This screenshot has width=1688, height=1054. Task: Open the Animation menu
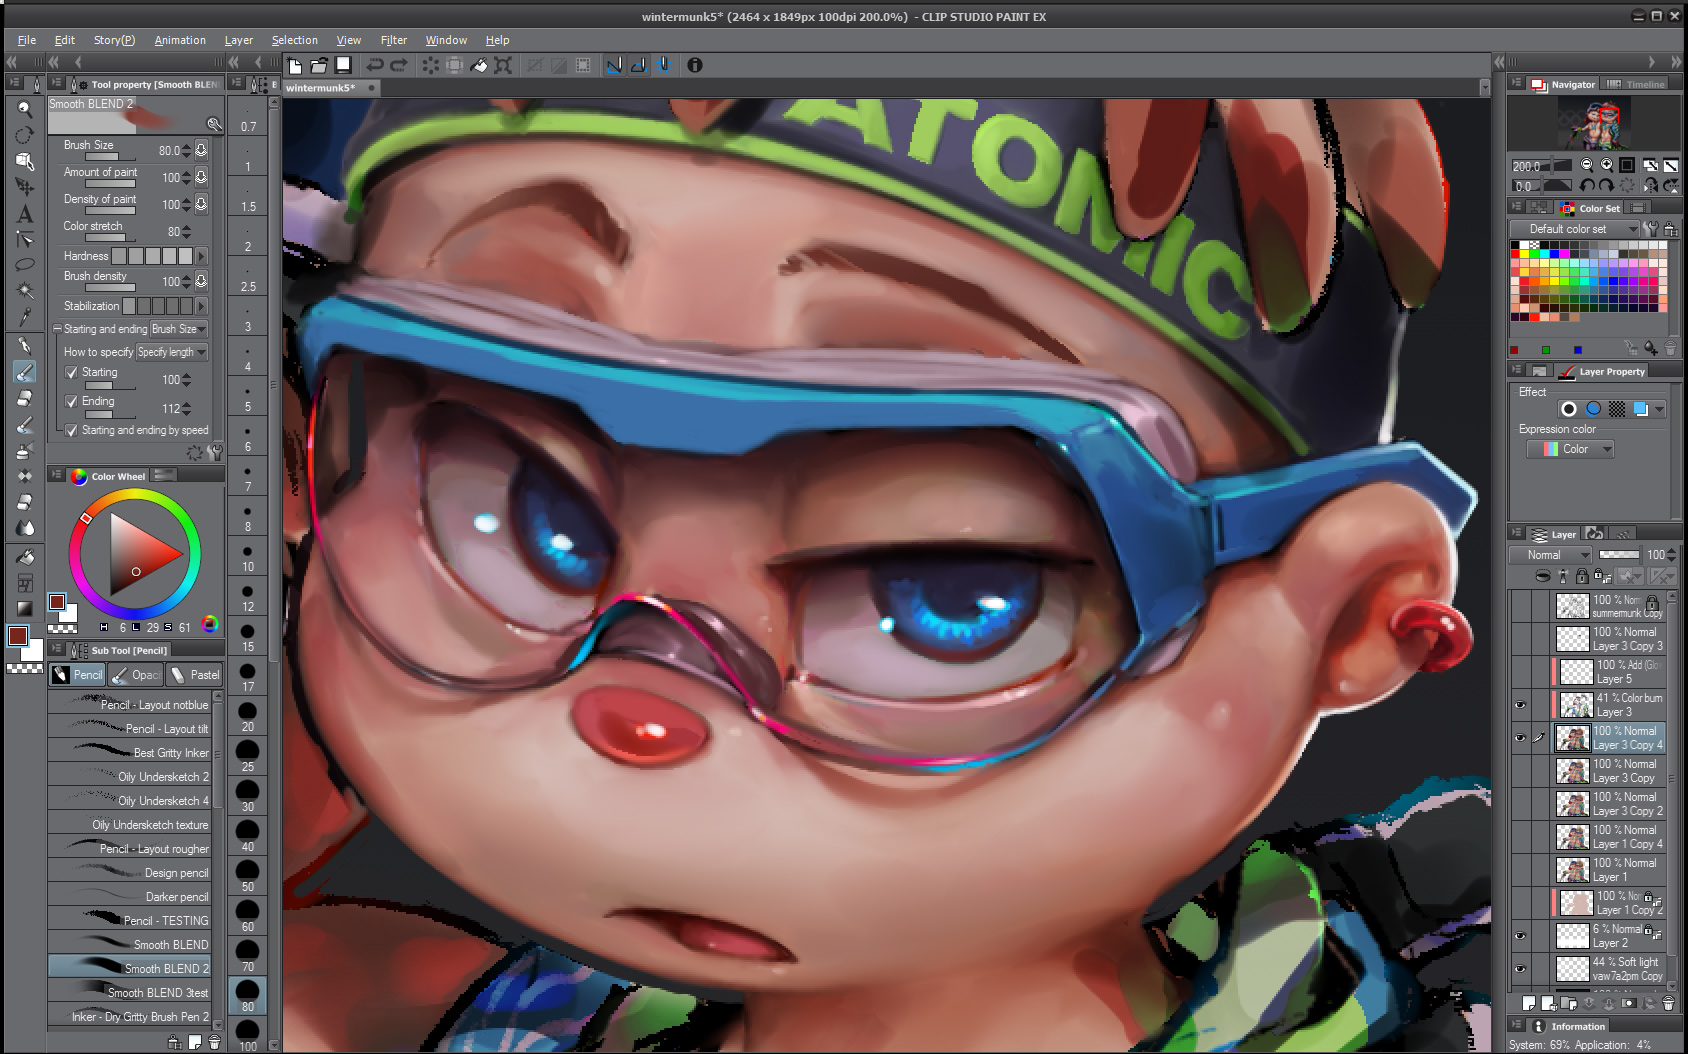[180, 40]
